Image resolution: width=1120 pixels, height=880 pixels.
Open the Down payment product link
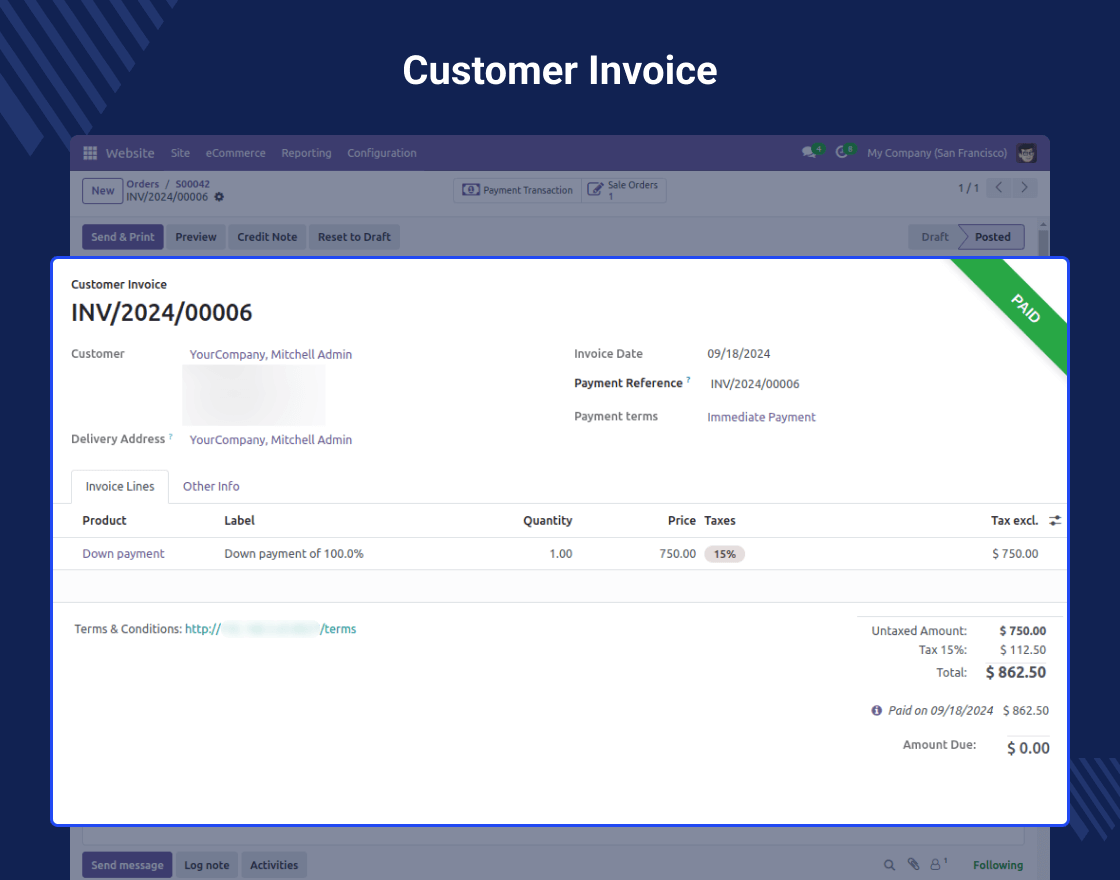123,554
